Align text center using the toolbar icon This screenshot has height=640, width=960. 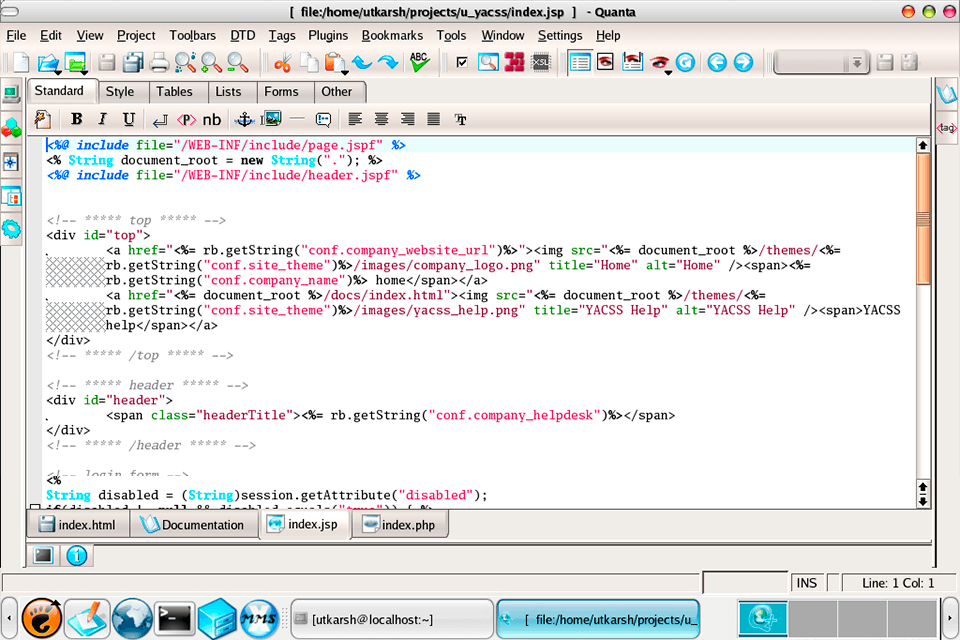[381, 119]
